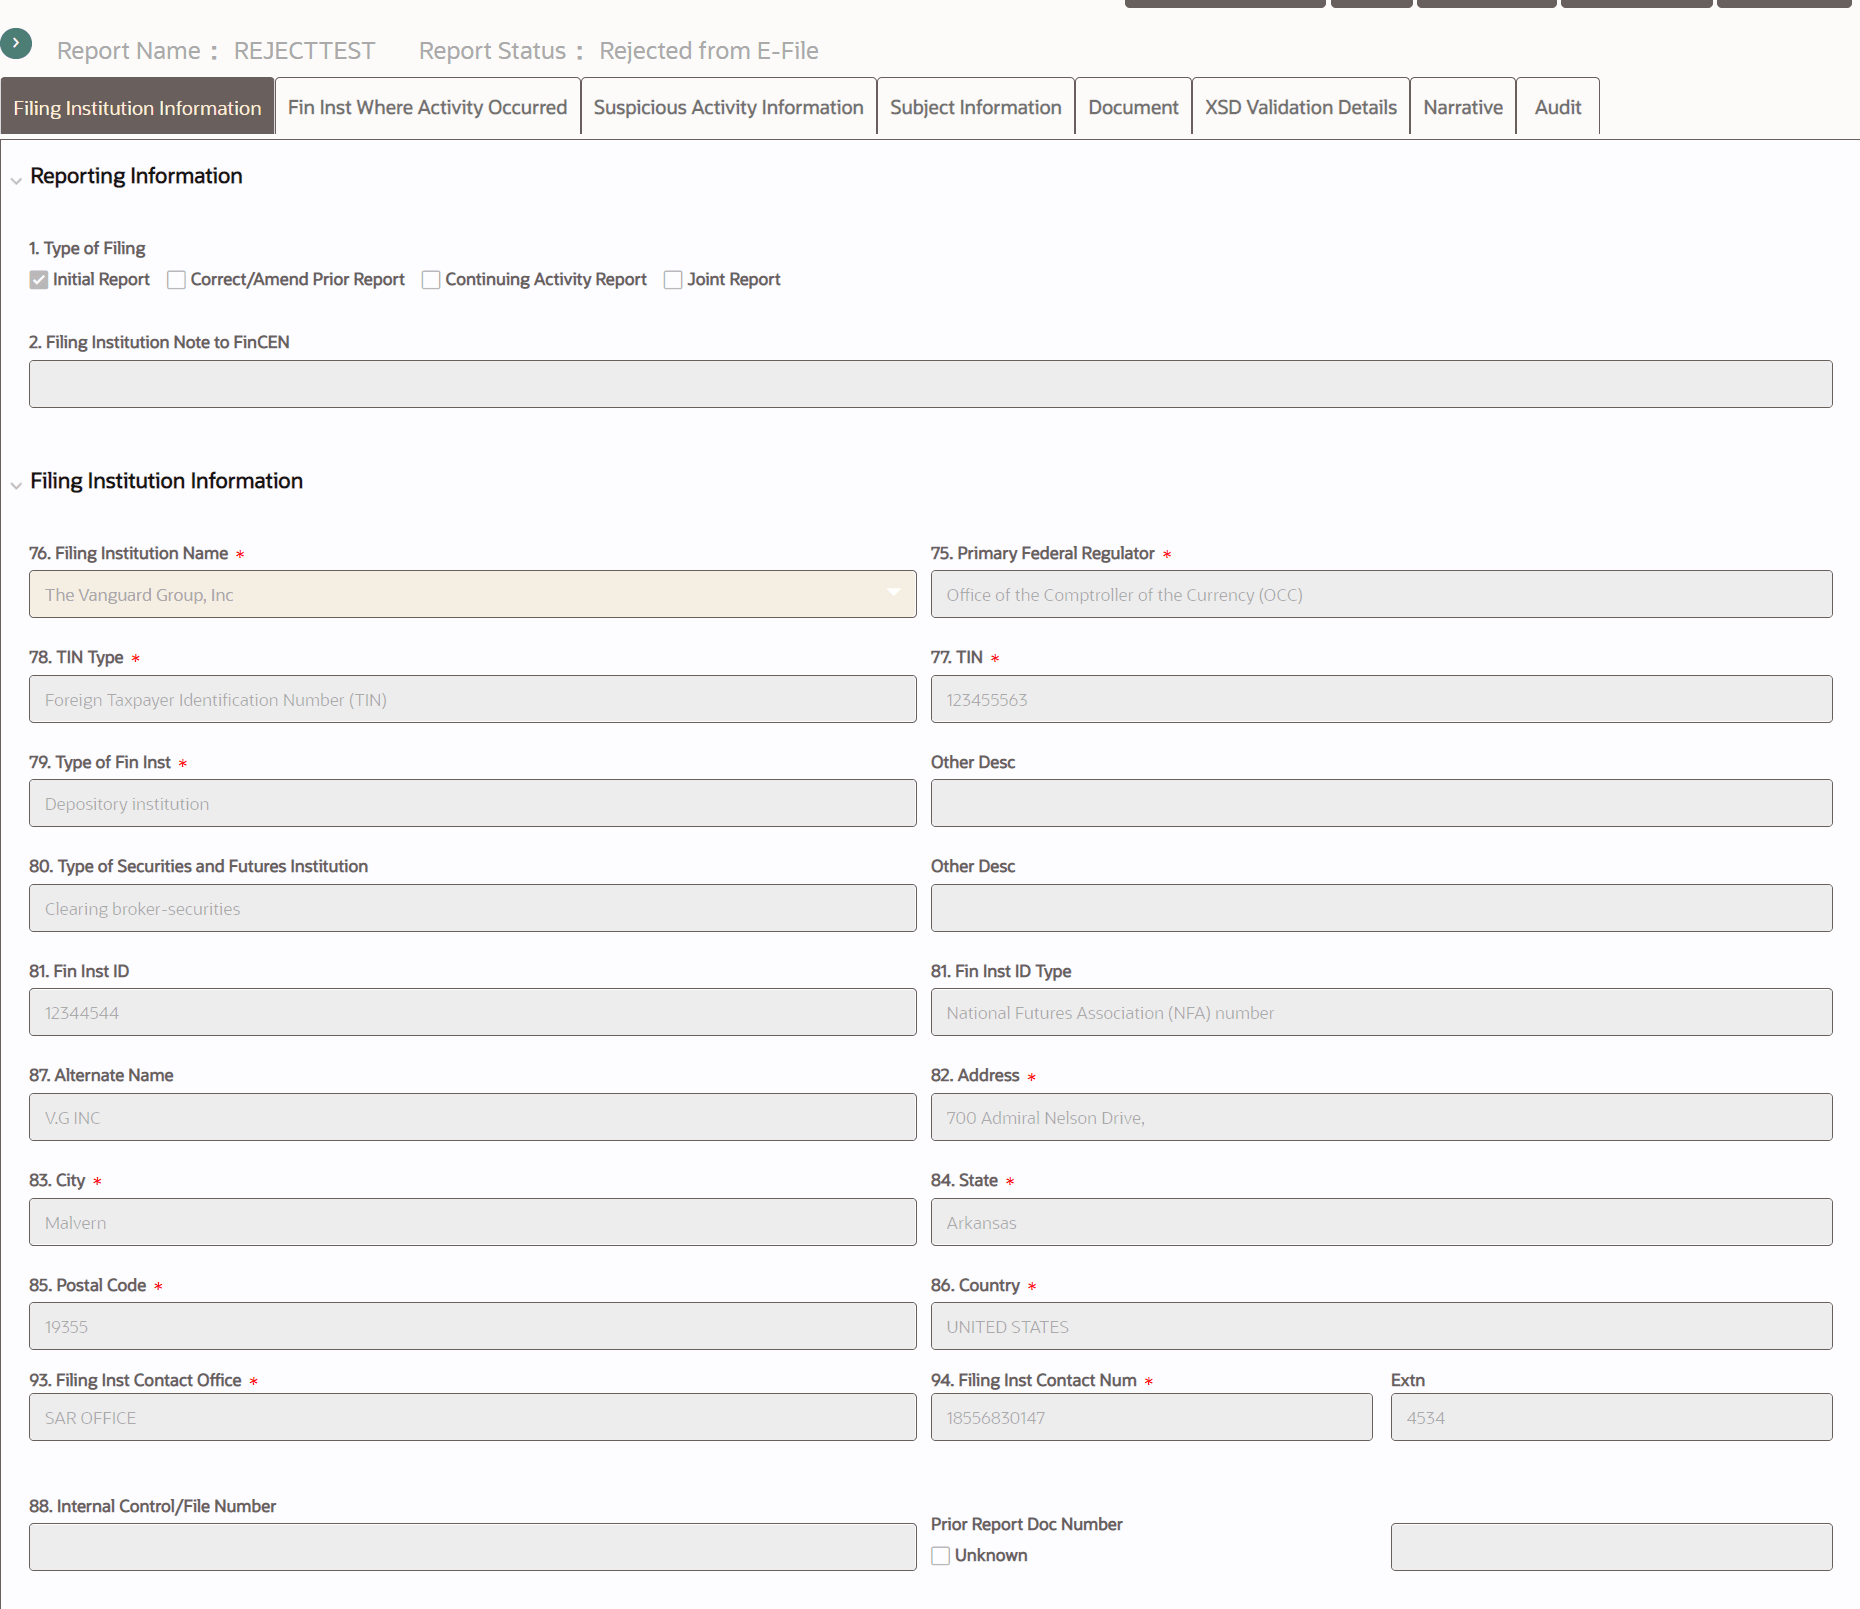View the XSD Validation Details tab
1860x1609 pixels.
click(x=1301, y=107)
